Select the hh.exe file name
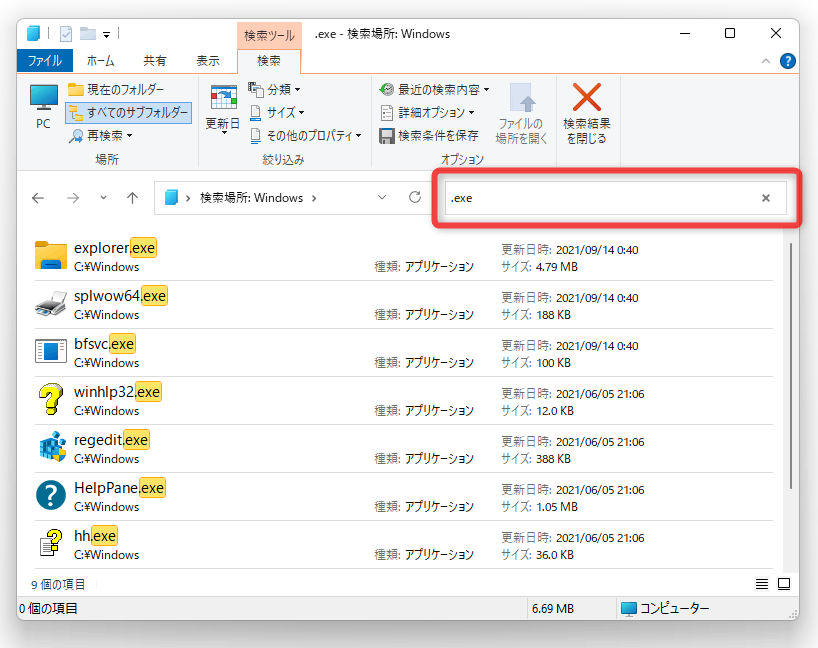The width and height of the screenshot is (818, 648). click(95, 536)
